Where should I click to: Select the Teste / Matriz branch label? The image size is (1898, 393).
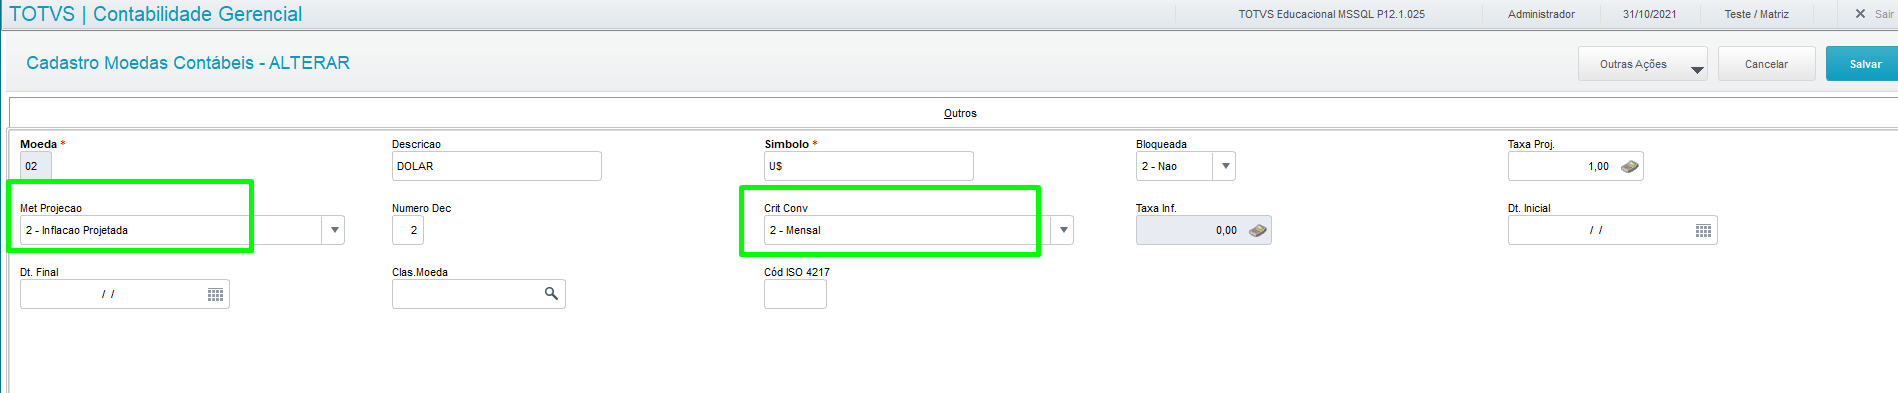click(1757, 14)
